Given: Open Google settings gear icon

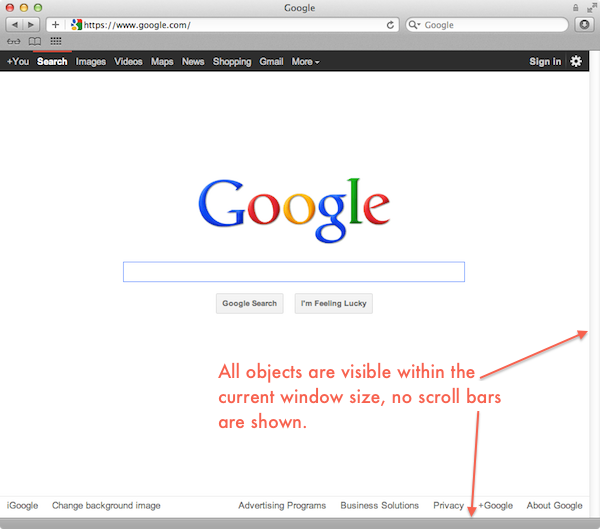Looking at the screenshot, I should [x=576, y=61].
